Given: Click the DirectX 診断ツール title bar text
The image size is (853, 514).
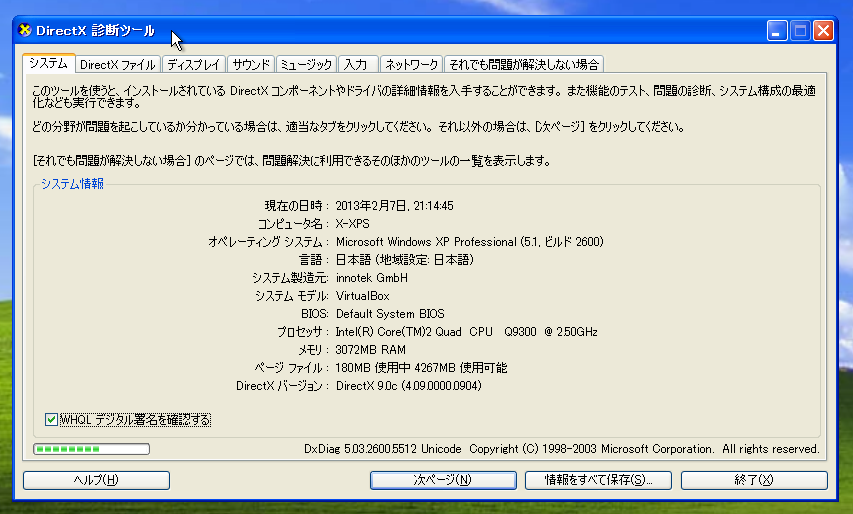Looking at the screenshot, I should [95, 31].
